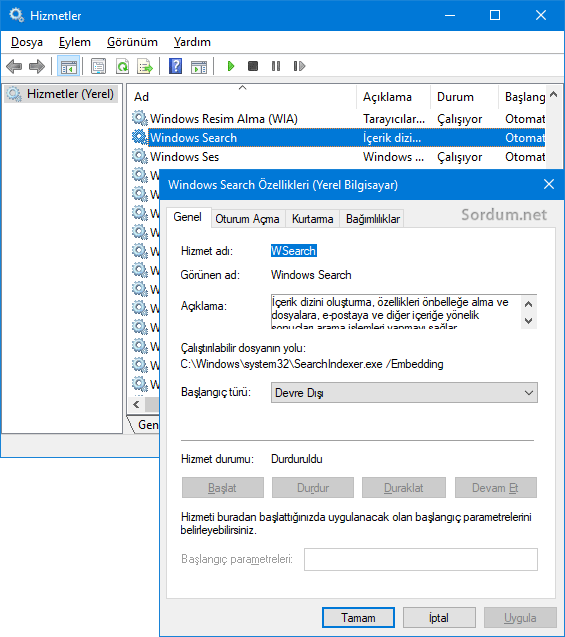The image size is (565, 637).
Task: Sort by the Başlangıç column header
Action: [524, 97]
